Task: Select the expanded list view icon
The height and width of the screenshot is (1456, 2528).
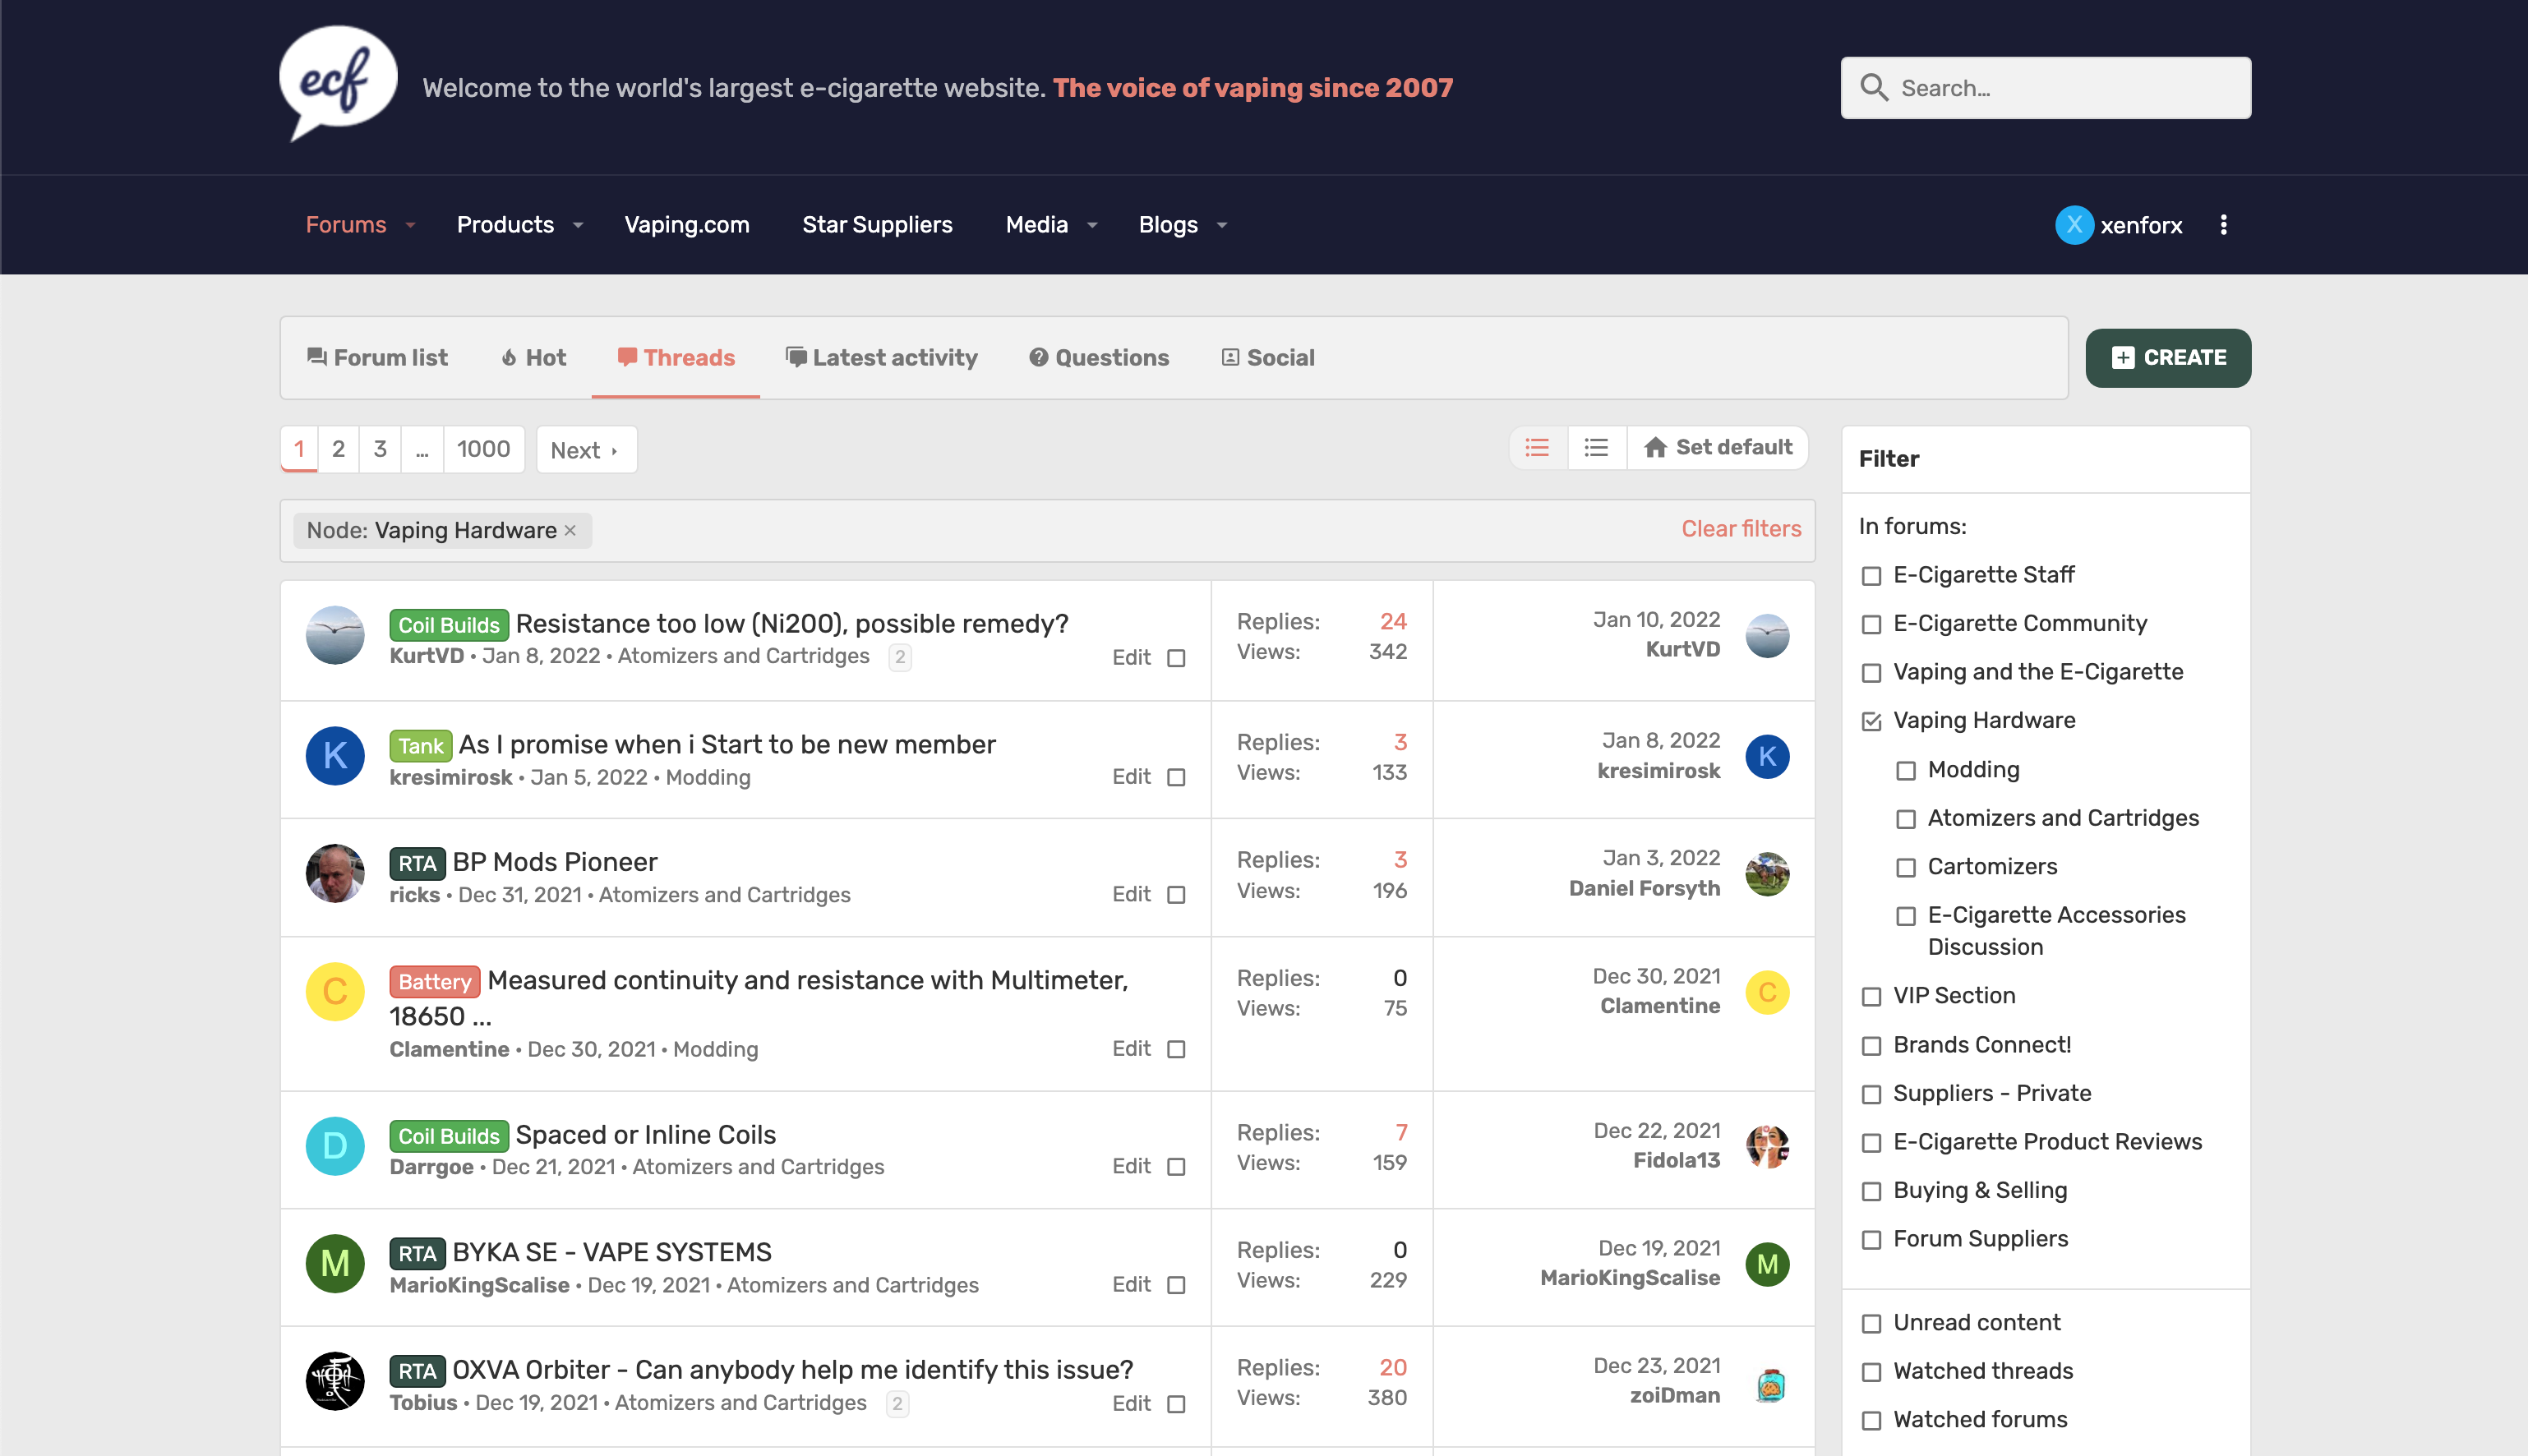Action: click(x=1537, y=447)
